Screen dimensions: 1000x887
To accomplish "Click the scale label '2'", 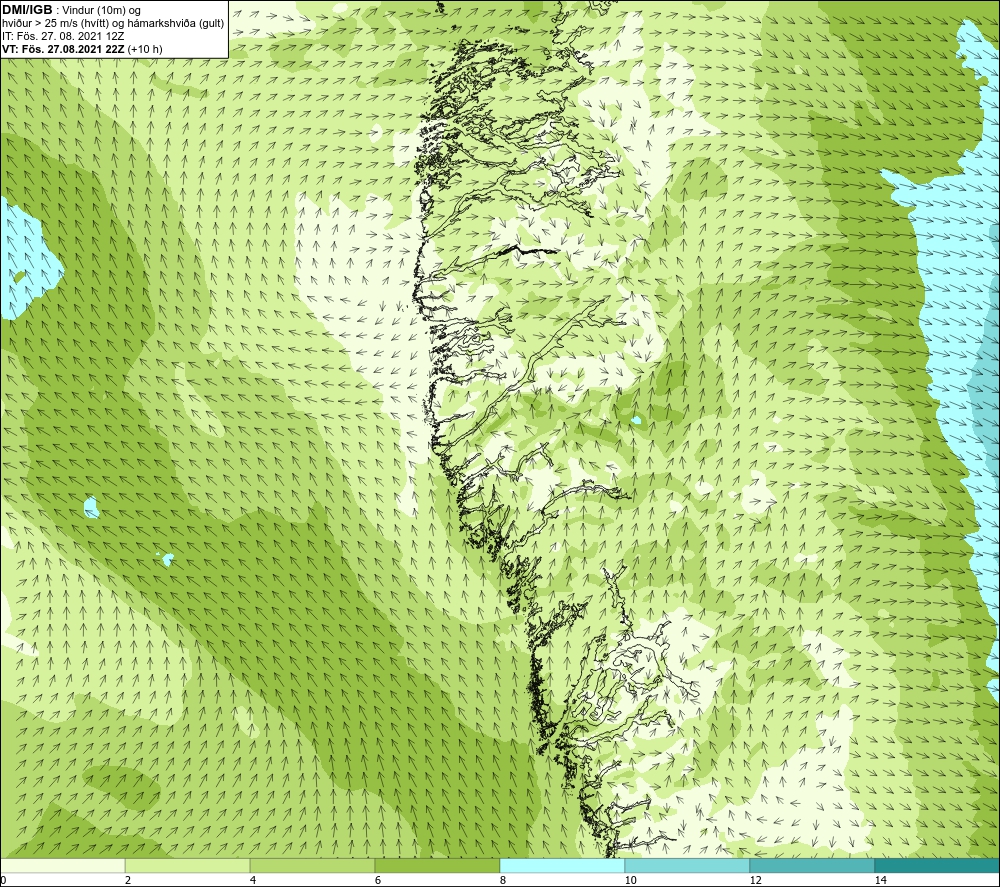I will [128, 880].
